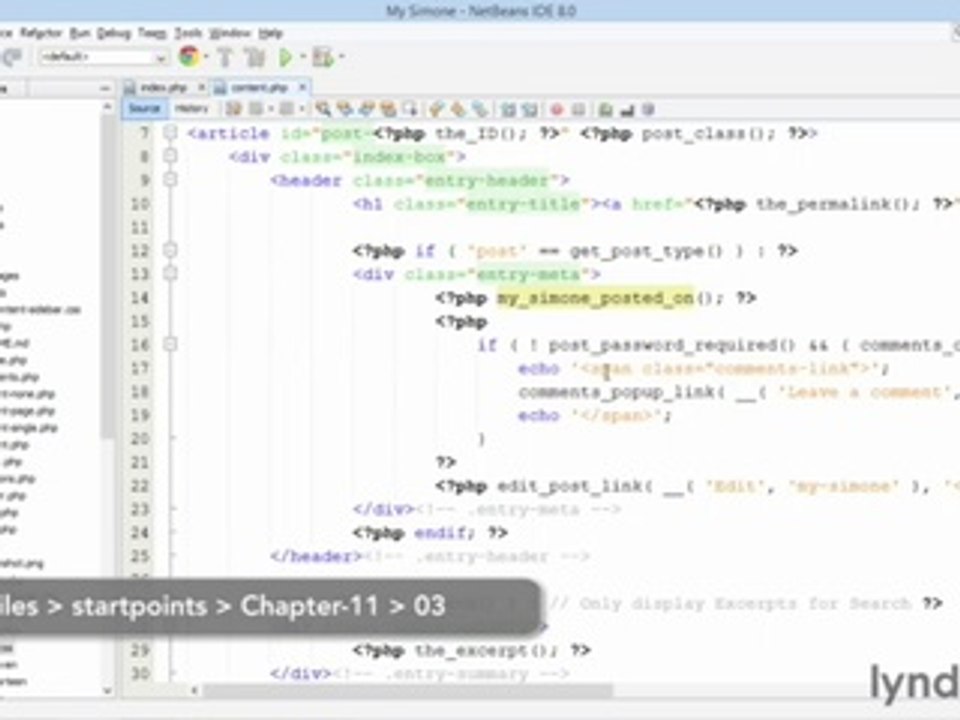Click 'endif;' code on line 24
This screenshot has height=720, width=960.
point(444,533)
